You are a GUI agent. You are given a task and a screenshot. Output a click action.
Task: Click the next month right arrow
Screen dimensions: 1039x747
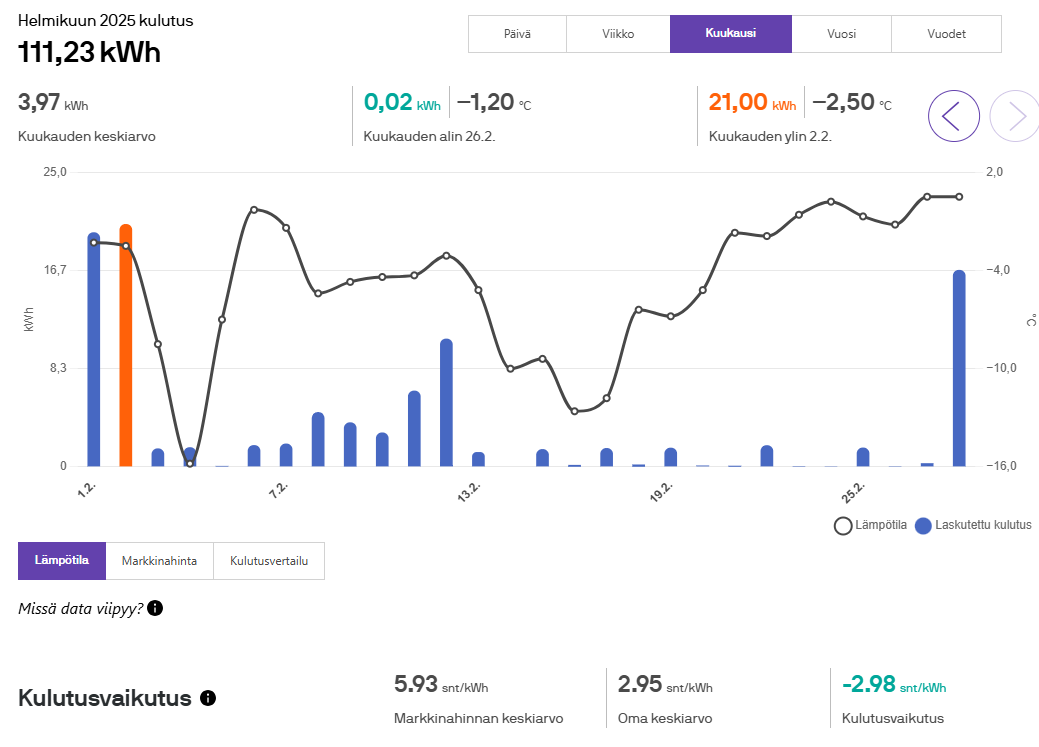[x=1014, y=116]
